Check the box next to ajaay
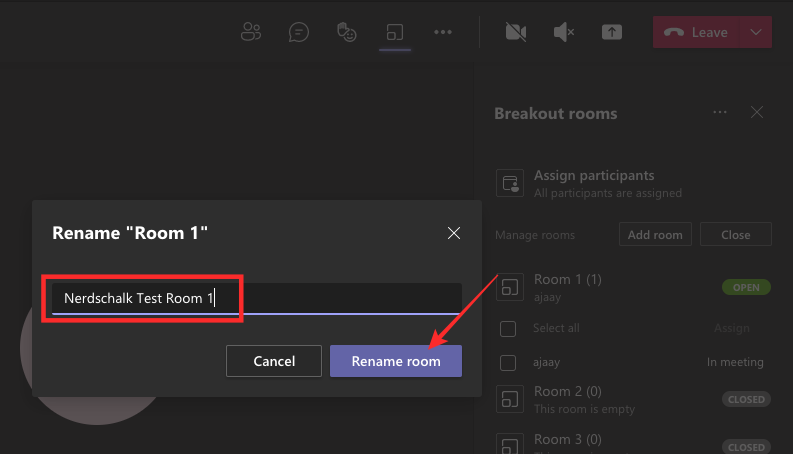Viewport: 793px width, 454px height. tap(508, 362)
